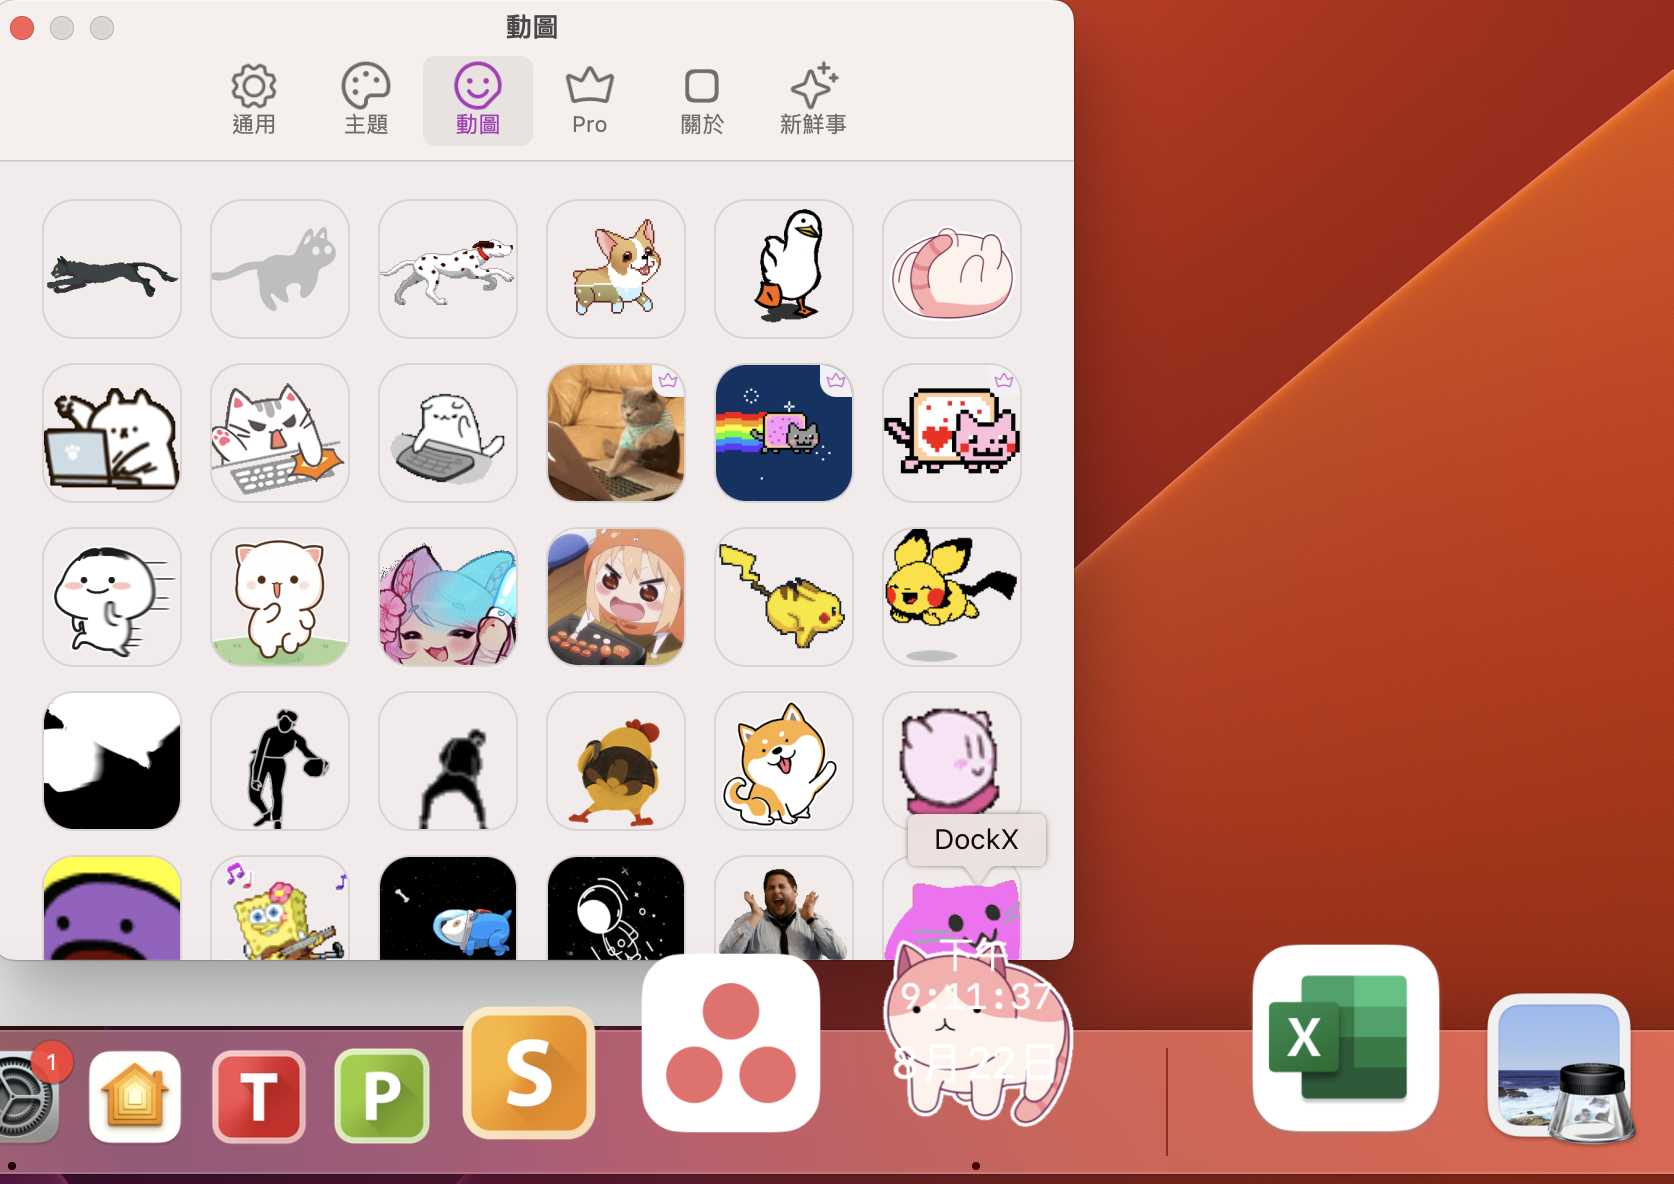Choose the white astronaut line-art animation
This screenshot has height=1184, width=1674.
point(616,908)
